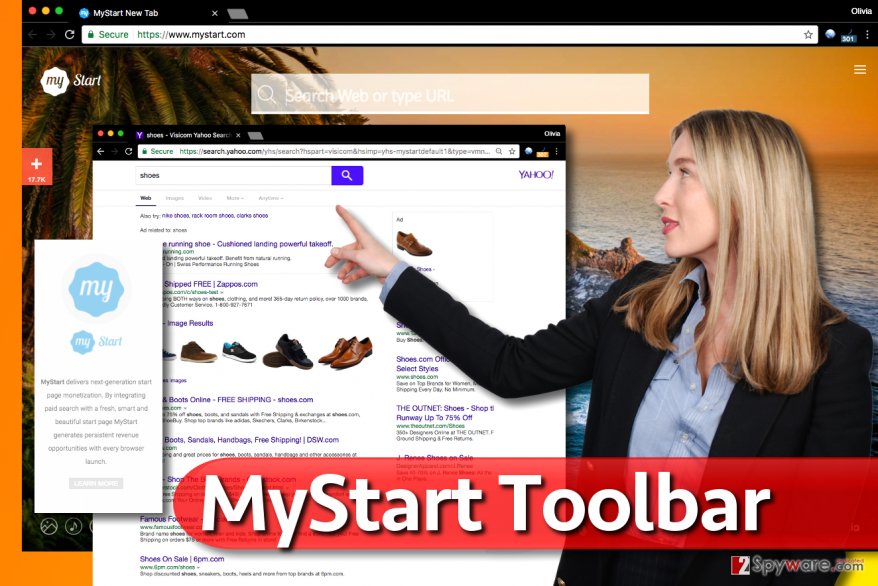The width and height of the screenshot is (878, 586).
Task: Close the MyStart New Tab tab
Action: click(214, 13)
